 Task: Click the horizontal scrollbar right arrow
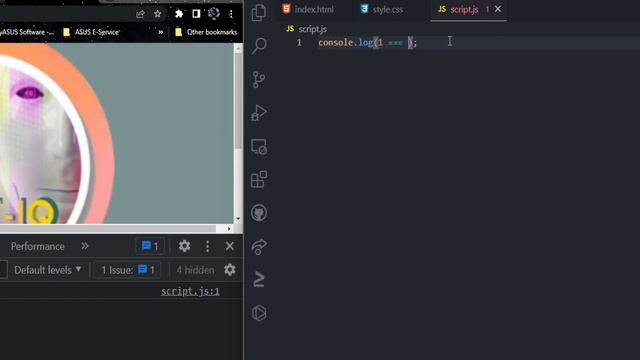(229, 229)
